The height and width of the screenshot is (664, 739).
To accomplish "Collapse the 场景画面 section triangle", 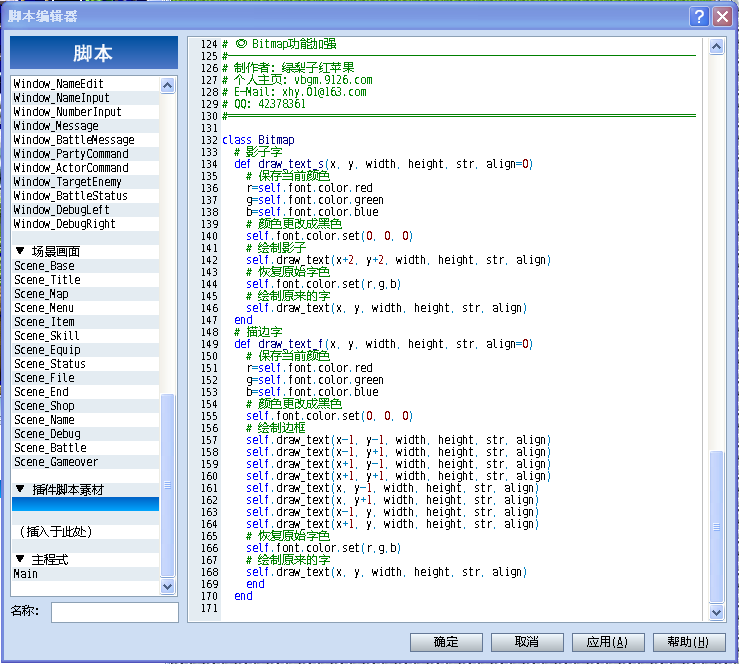I will (x=20, y=251).
